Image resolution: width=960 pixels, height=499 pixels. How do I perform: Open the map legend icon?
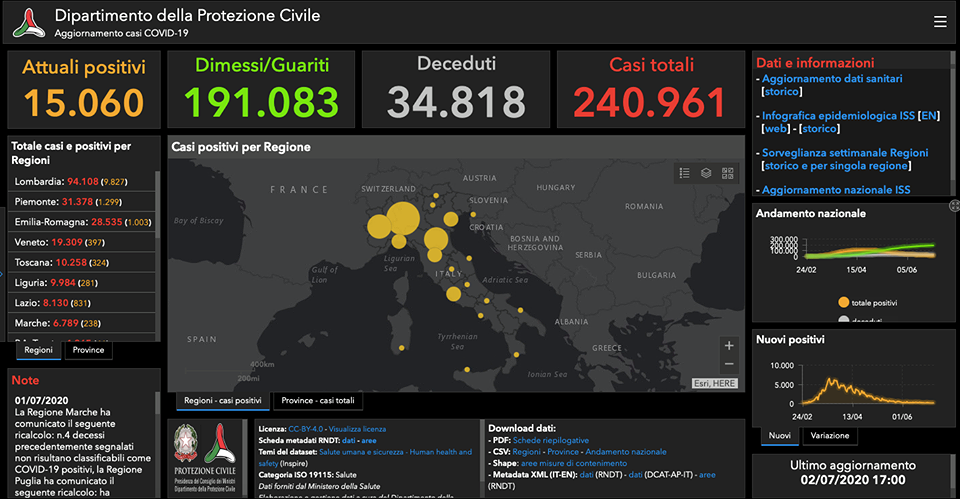684,173
